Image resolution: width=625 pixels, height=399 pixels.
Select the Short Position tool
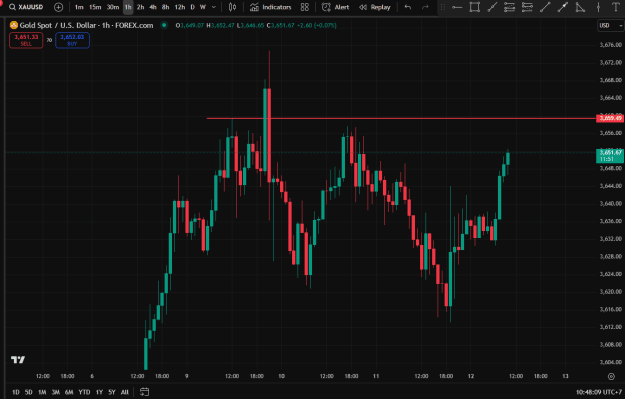[x=527, y=7]
